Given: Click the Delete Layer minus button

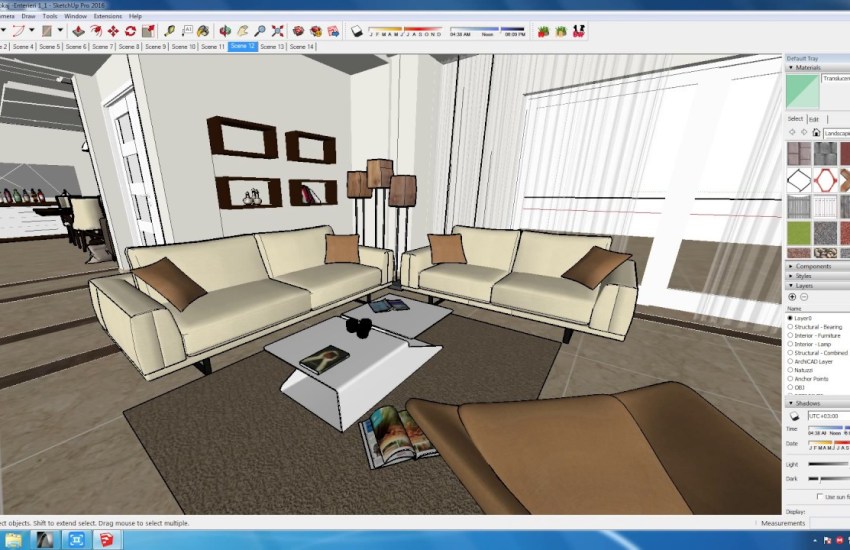Looking at the screenshot, I should coord(804,297).
